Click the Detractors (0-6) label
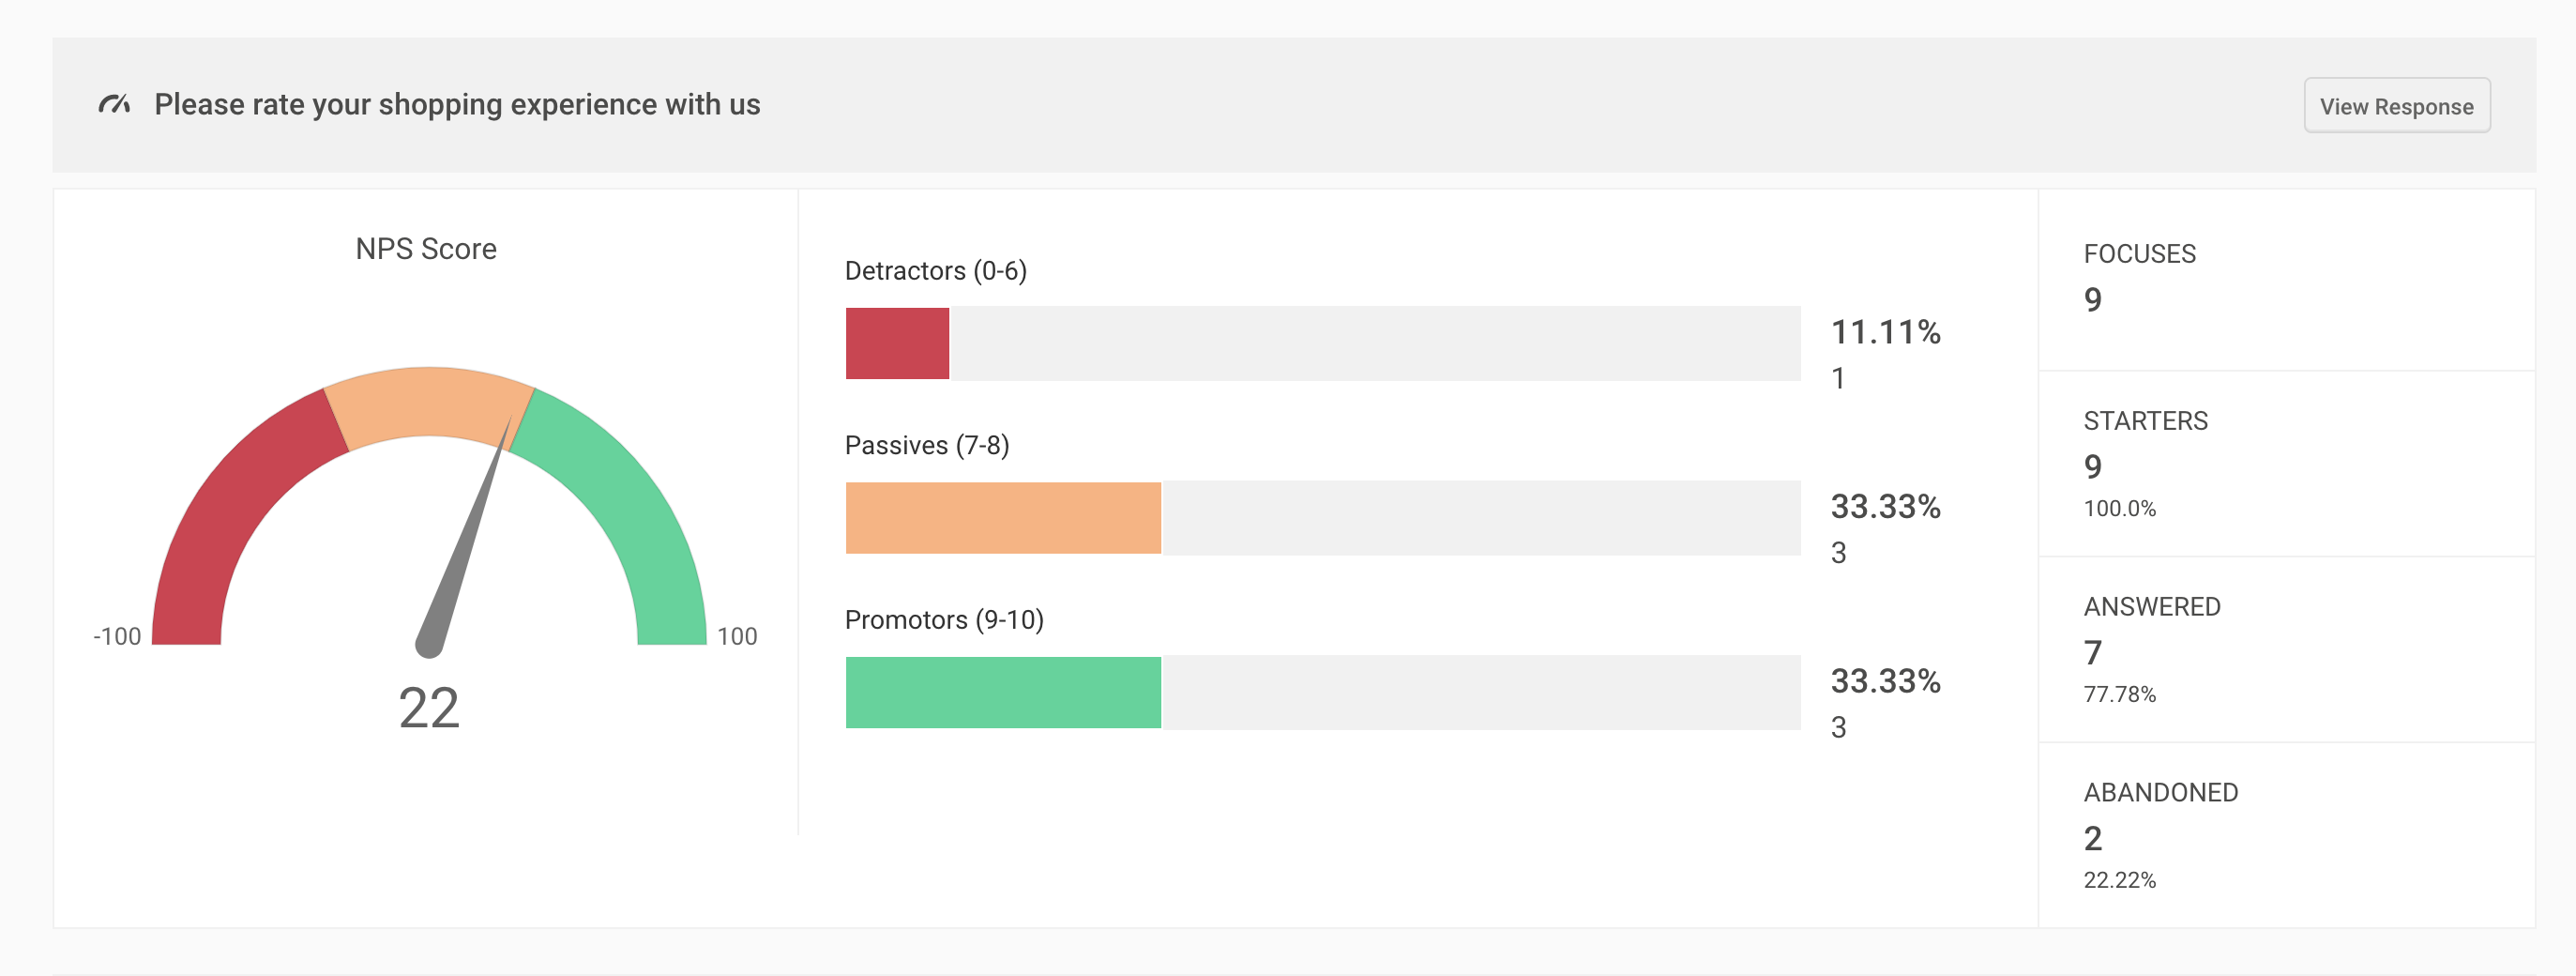Viewport: 2576px width, 976px height. pos(935,271)
